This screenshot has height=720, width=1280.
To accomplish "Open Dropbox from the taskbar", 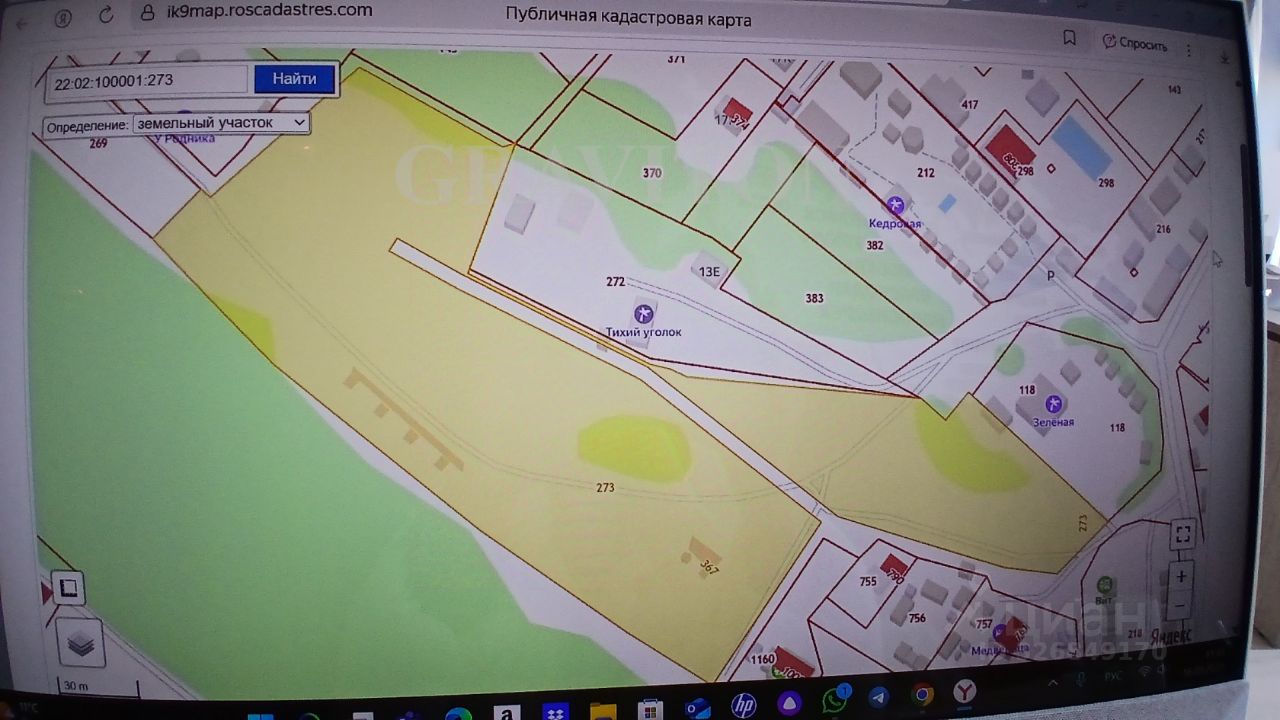I will (x=555, y=712).
